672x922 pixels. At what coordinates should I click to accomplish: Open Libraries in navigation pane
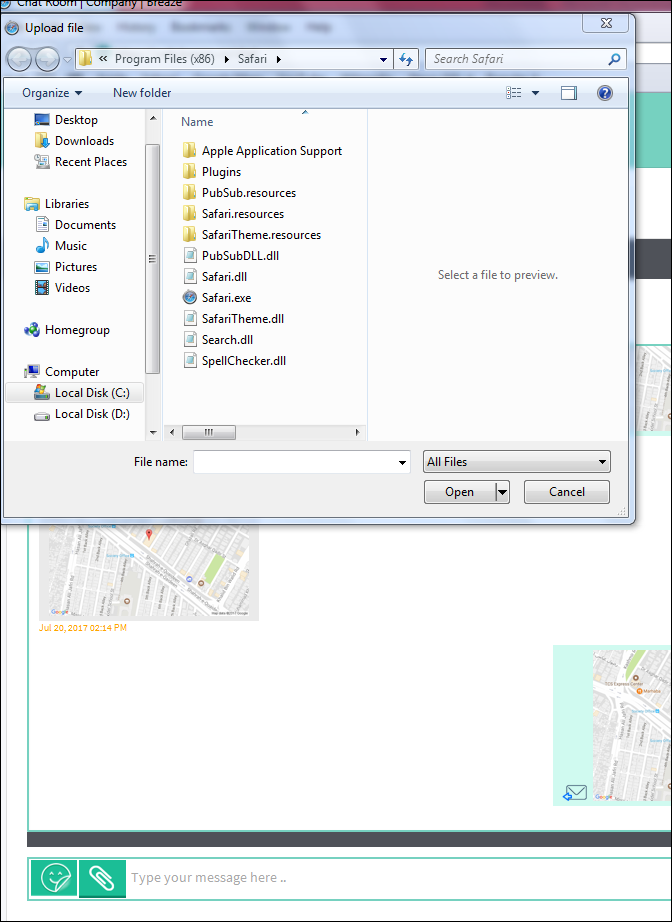coord(56,204)
